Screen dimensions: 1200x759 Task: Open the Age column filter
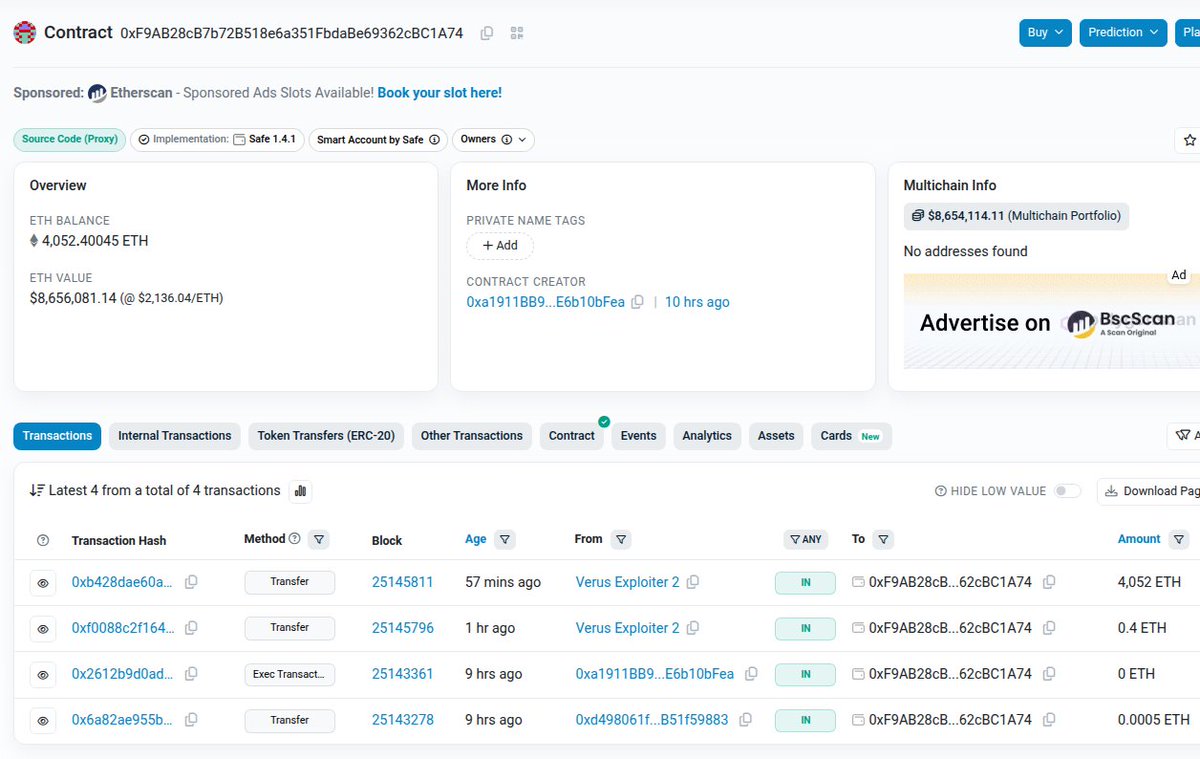click(505, 539)
